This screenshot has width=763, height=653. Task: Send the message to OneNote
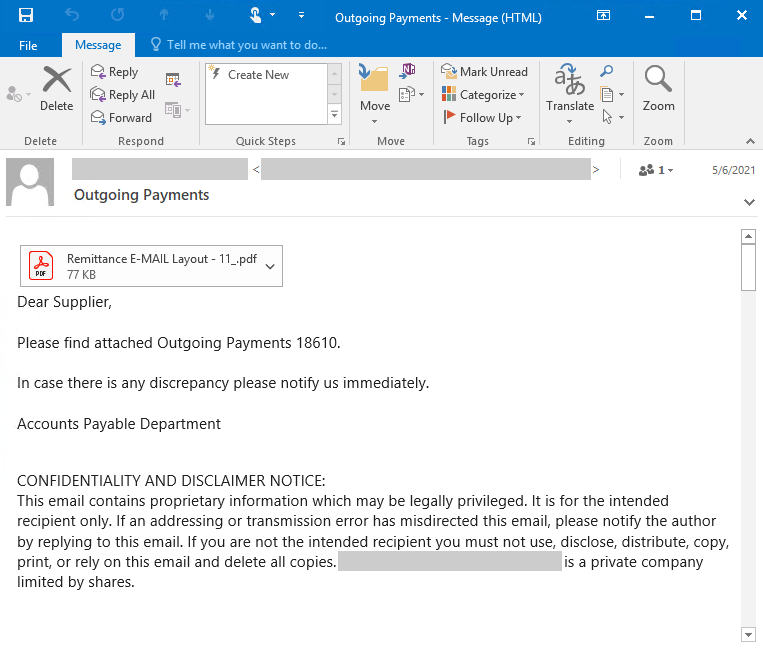point(408,71)
